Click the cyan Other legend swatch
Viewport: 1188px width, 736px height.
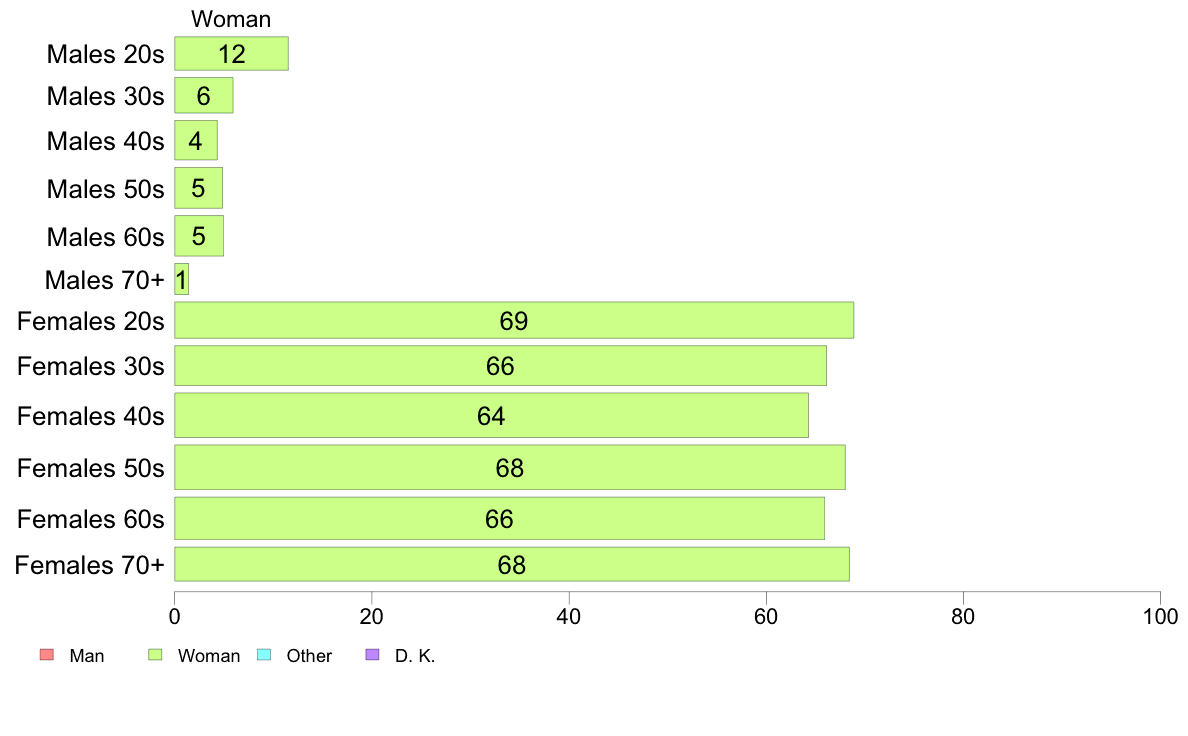(264, 655)
